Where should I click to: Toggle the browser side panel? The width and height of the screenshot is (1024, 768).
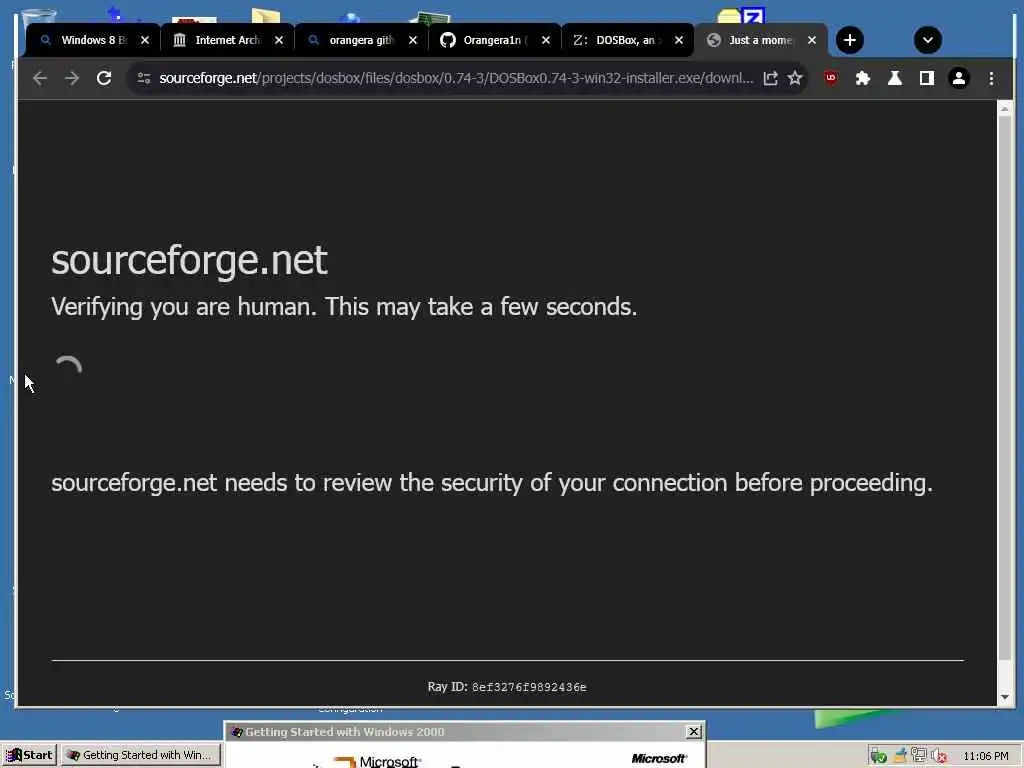tap(927, 78)
